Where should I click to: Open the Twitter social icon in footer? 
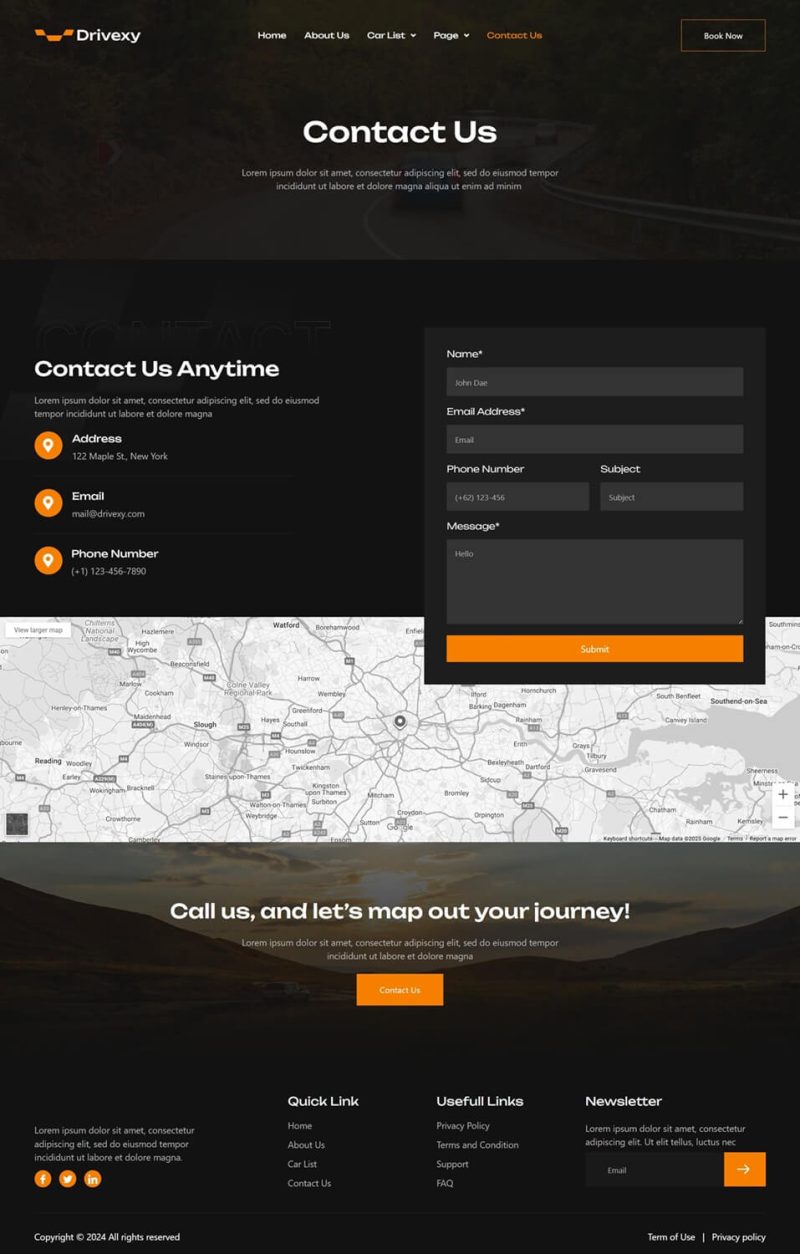68,1179
